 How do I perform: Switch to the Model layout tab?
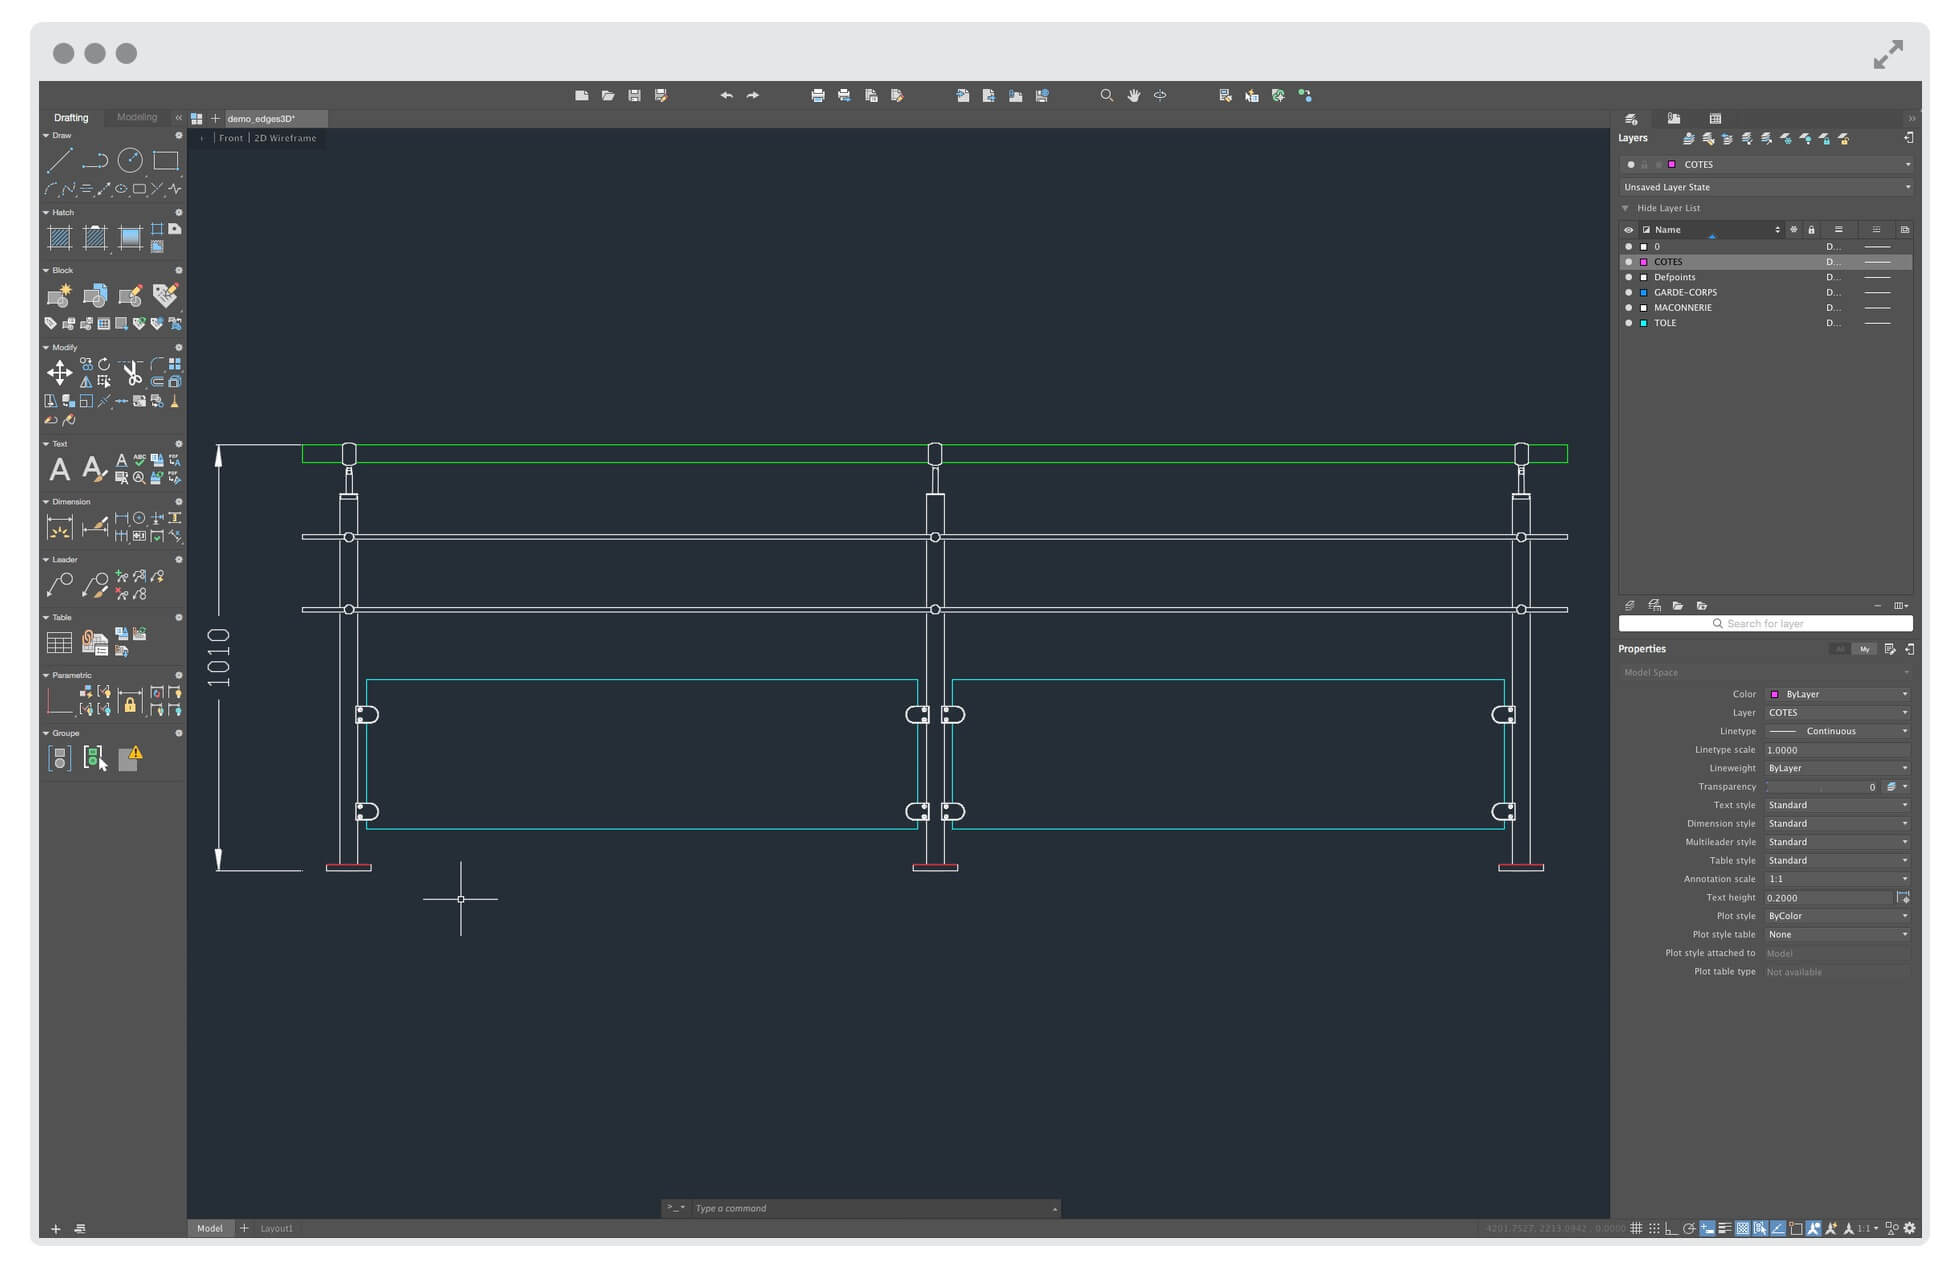[210, 1228]
